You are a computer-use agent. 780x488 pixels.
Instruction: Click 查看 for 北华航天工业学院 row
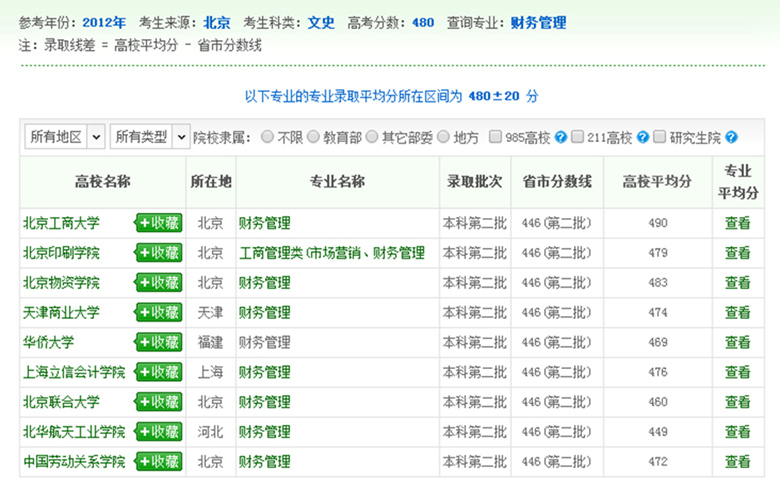[737, 432]
